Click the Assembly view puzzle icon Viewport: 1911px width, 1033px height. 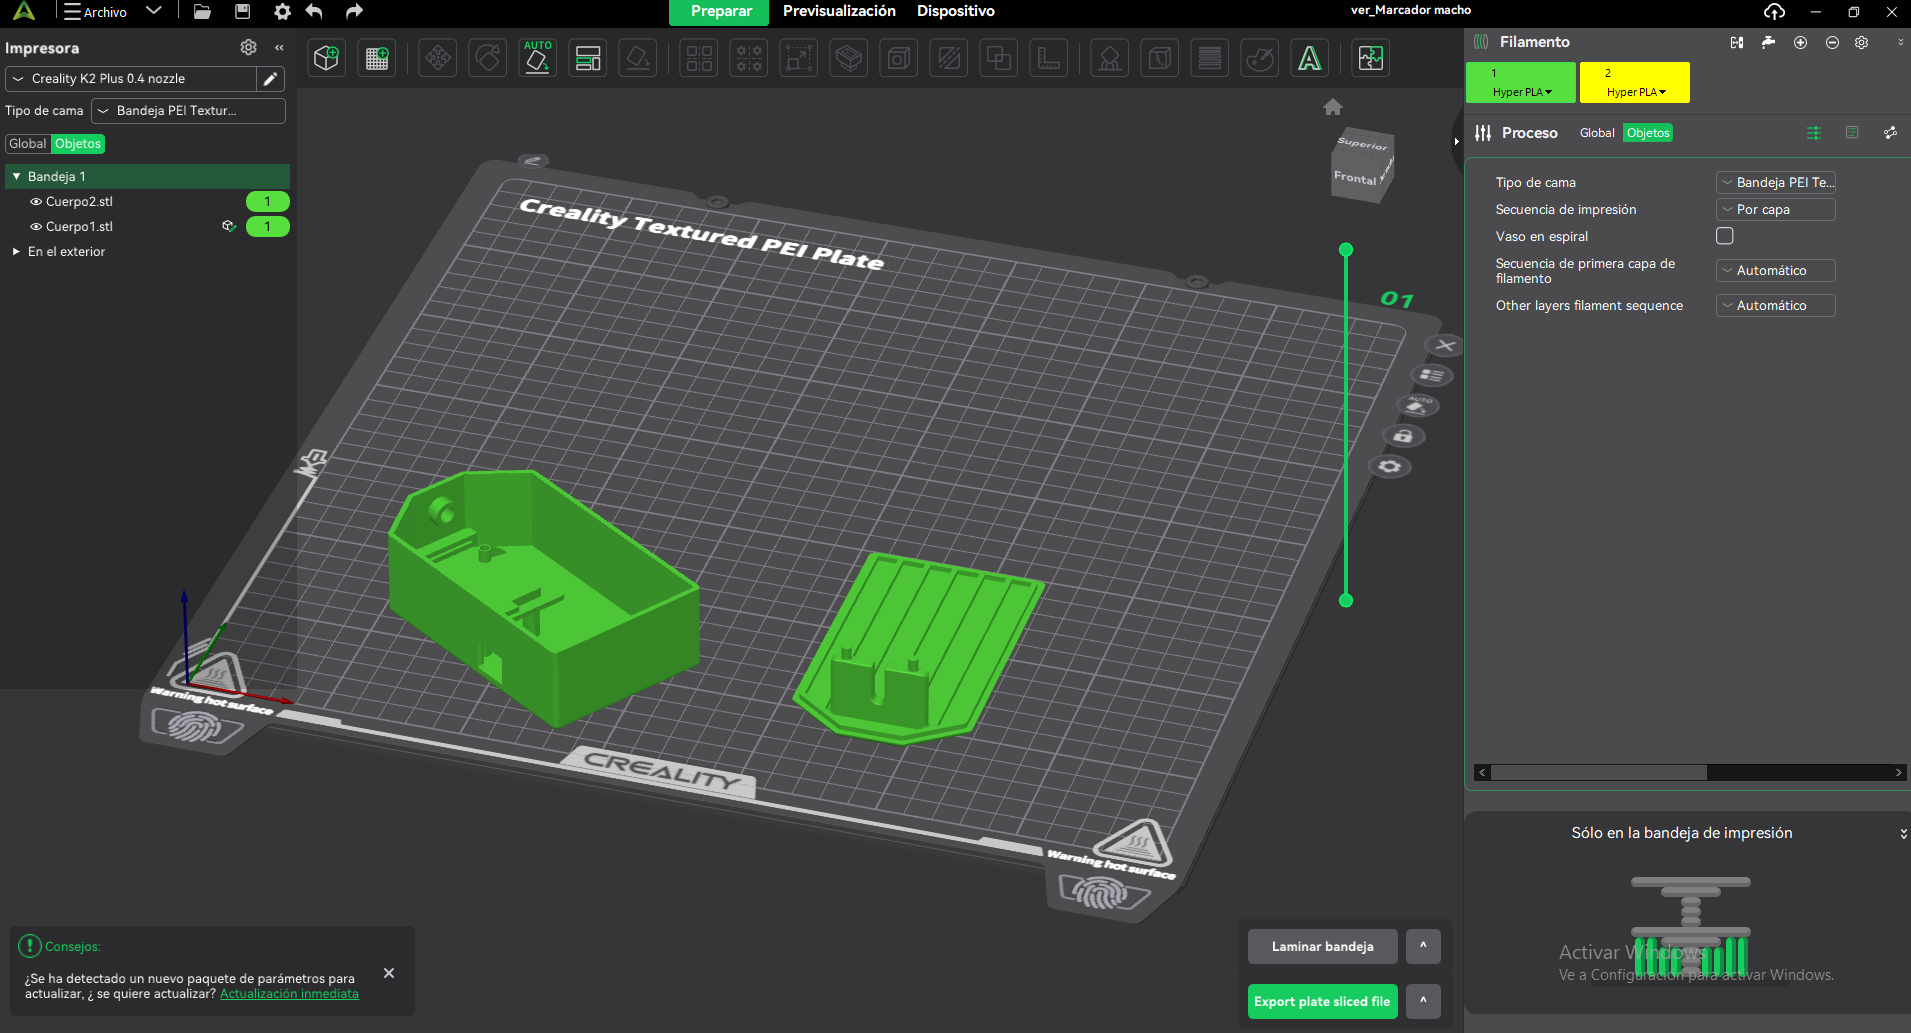[x=1371, y=58]
